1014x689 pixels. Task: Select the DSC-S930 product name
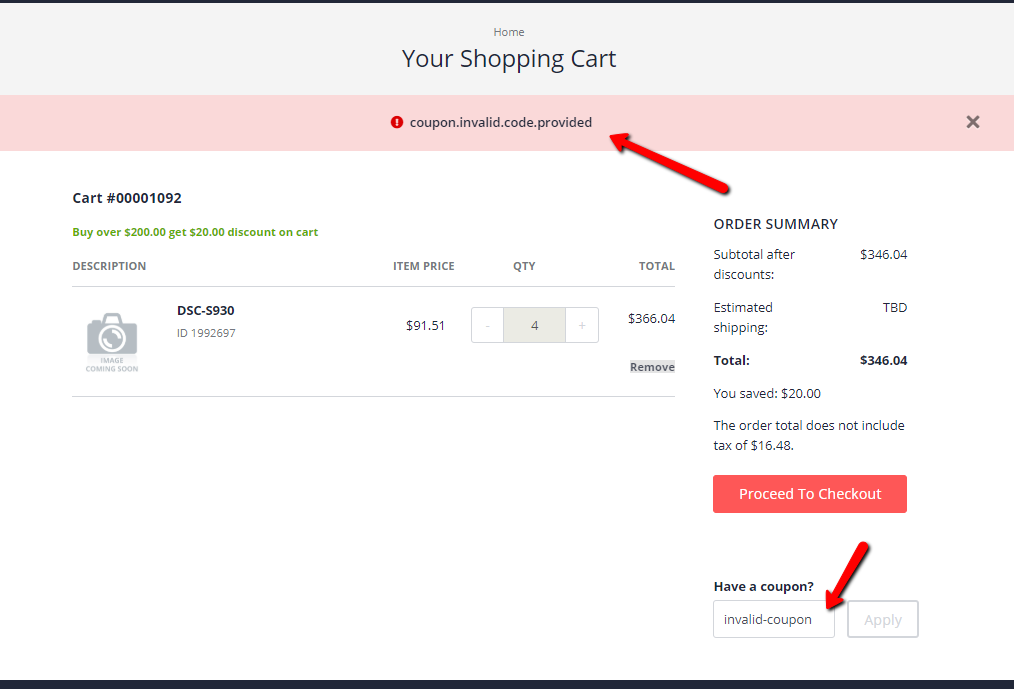click(x=205, y=310)
